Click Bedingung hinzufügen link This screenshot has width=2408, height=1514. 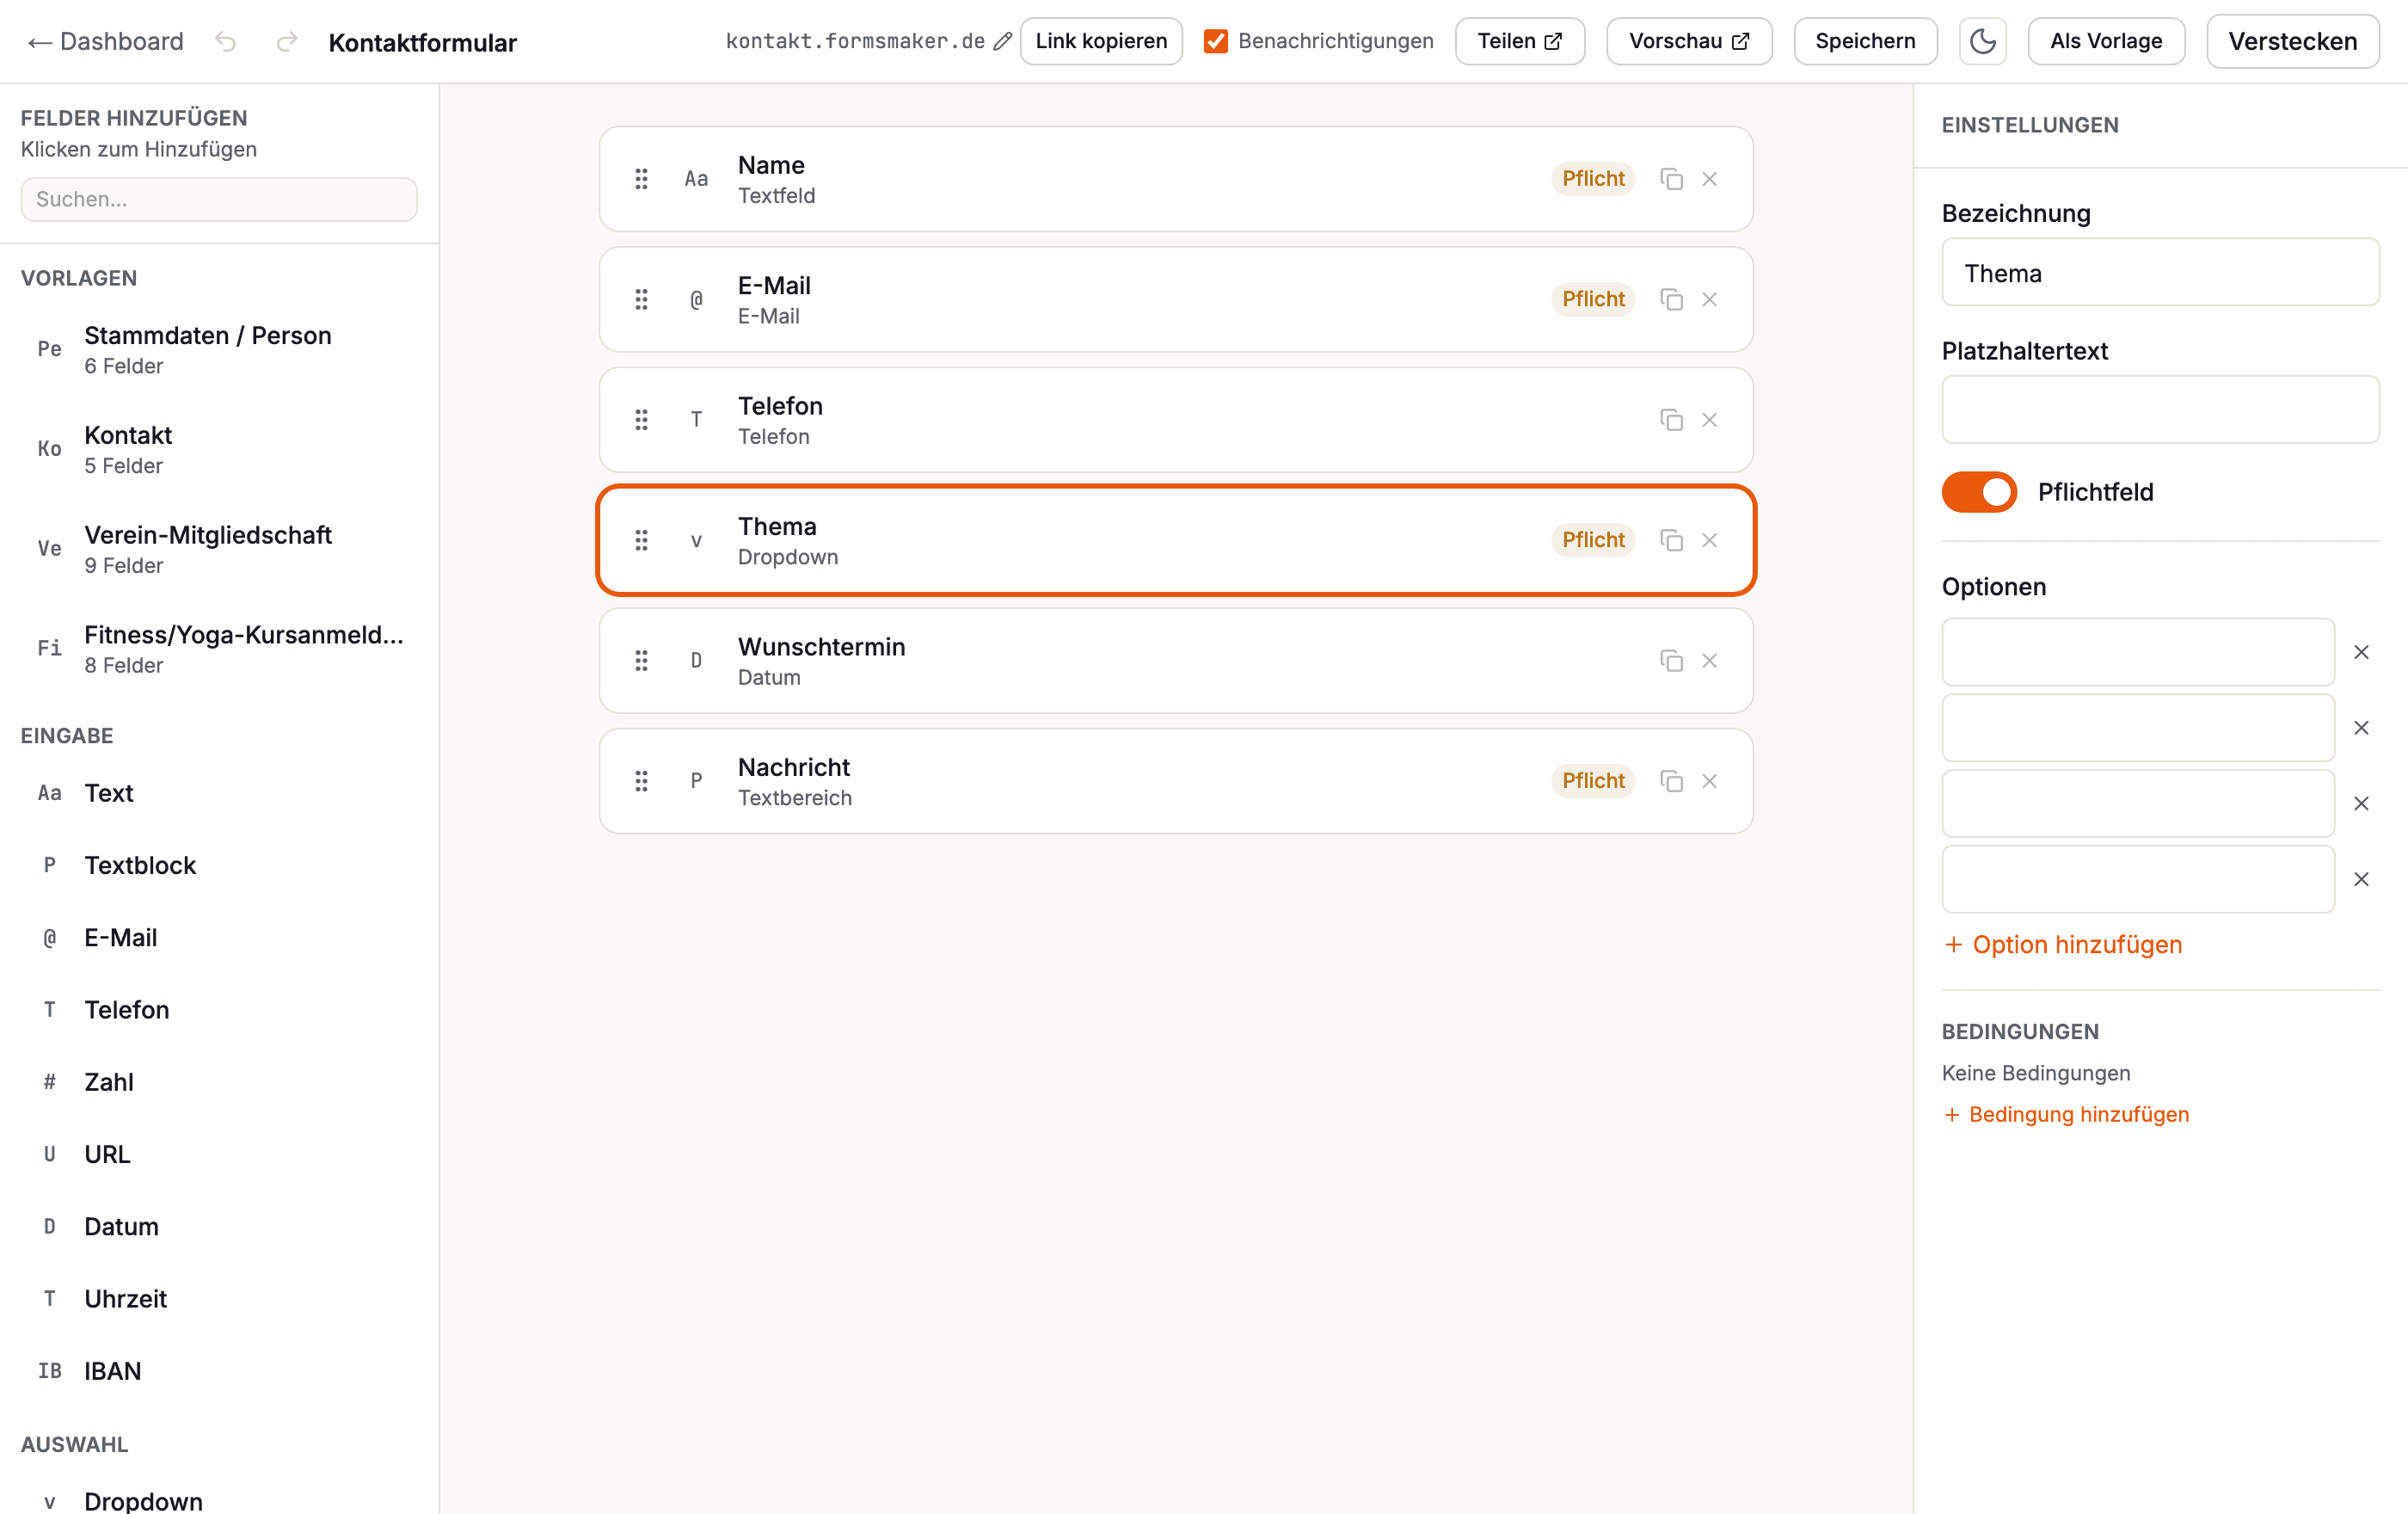[x=2066, y=1114]
